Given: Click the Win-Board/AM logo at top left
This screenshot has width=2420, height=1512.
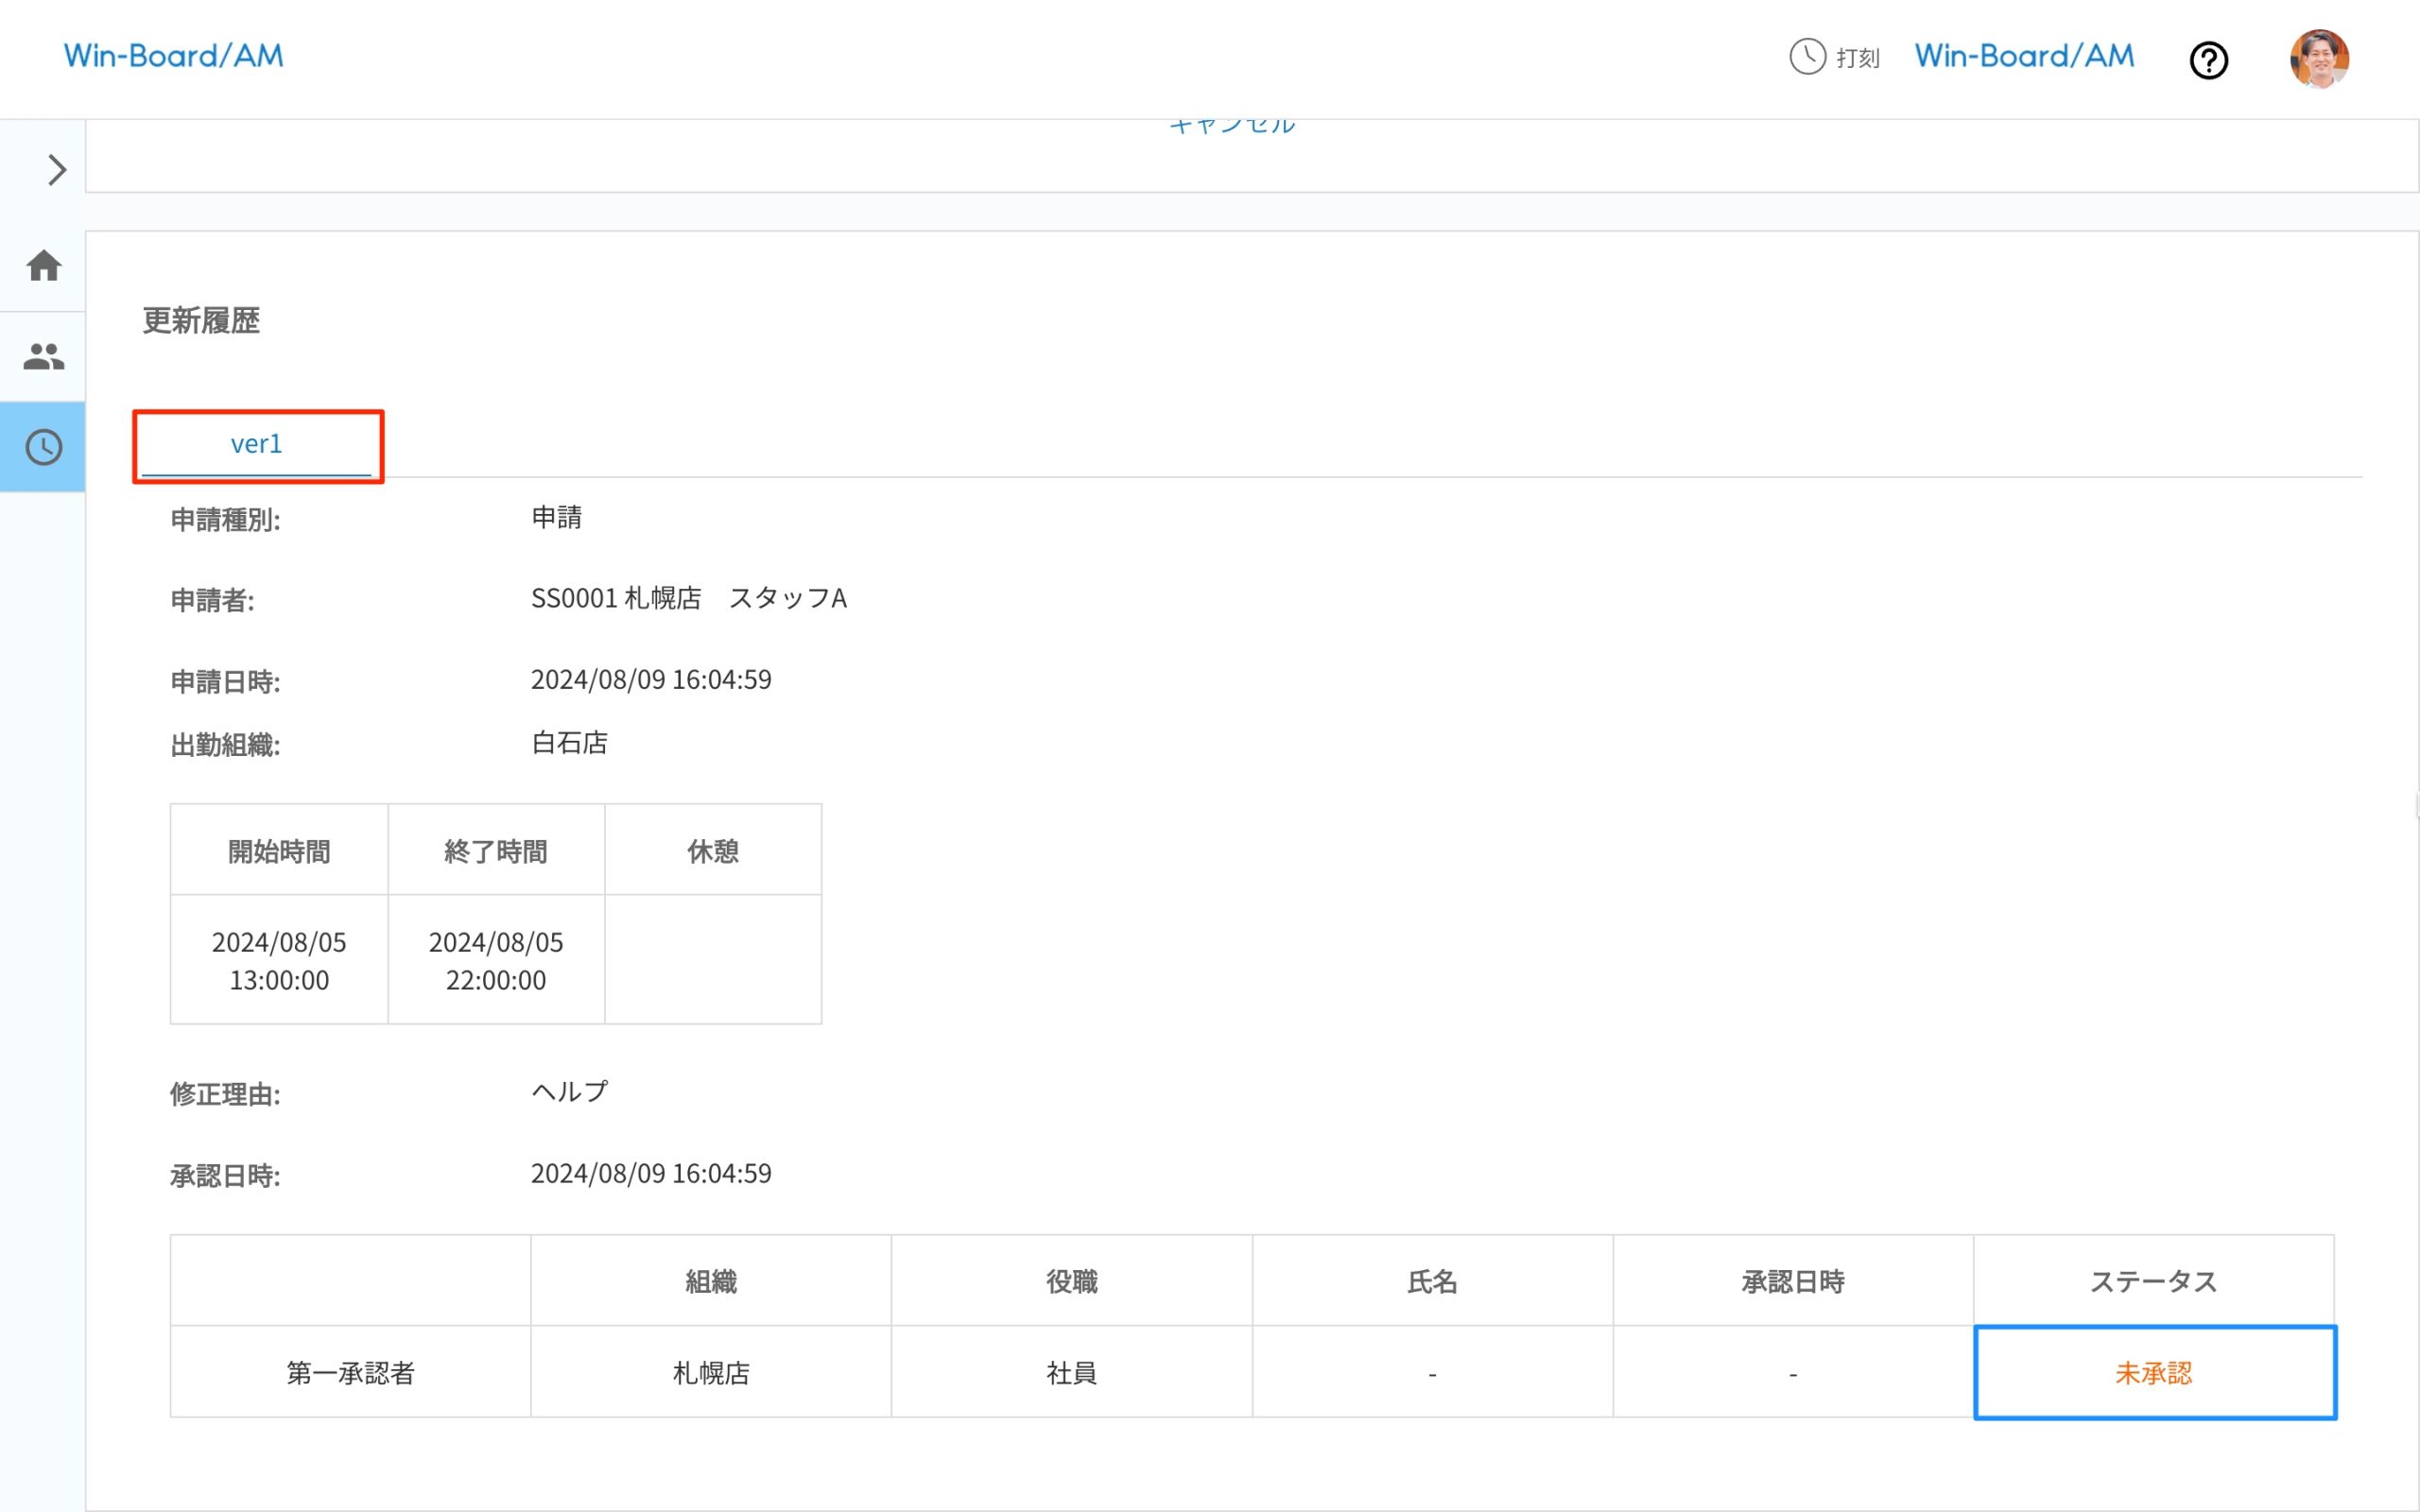Looking at the screenshot, I should click(x=174, y=56).
